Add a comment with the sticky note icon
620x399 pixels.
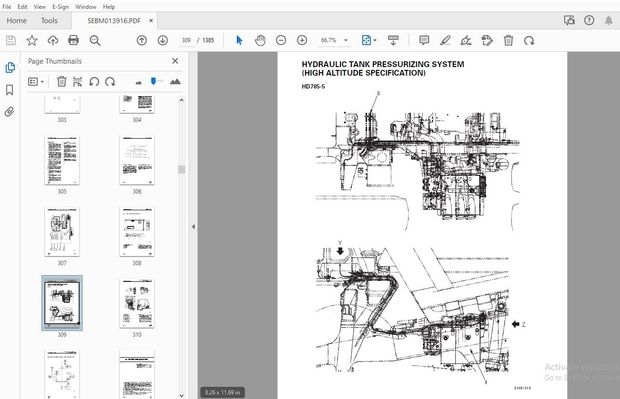pos(424,40)
